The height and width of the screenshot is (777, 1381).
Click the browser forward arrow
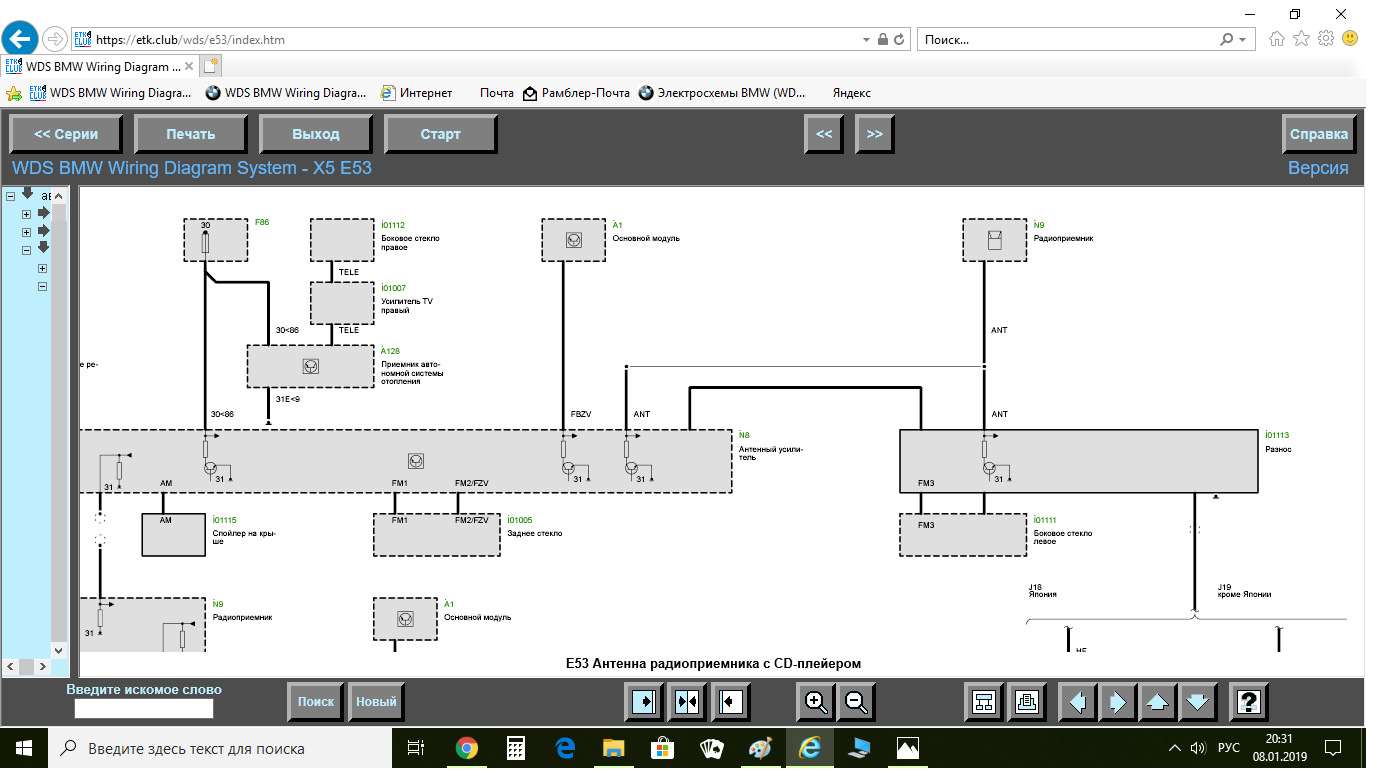click(x=54, y=38)
